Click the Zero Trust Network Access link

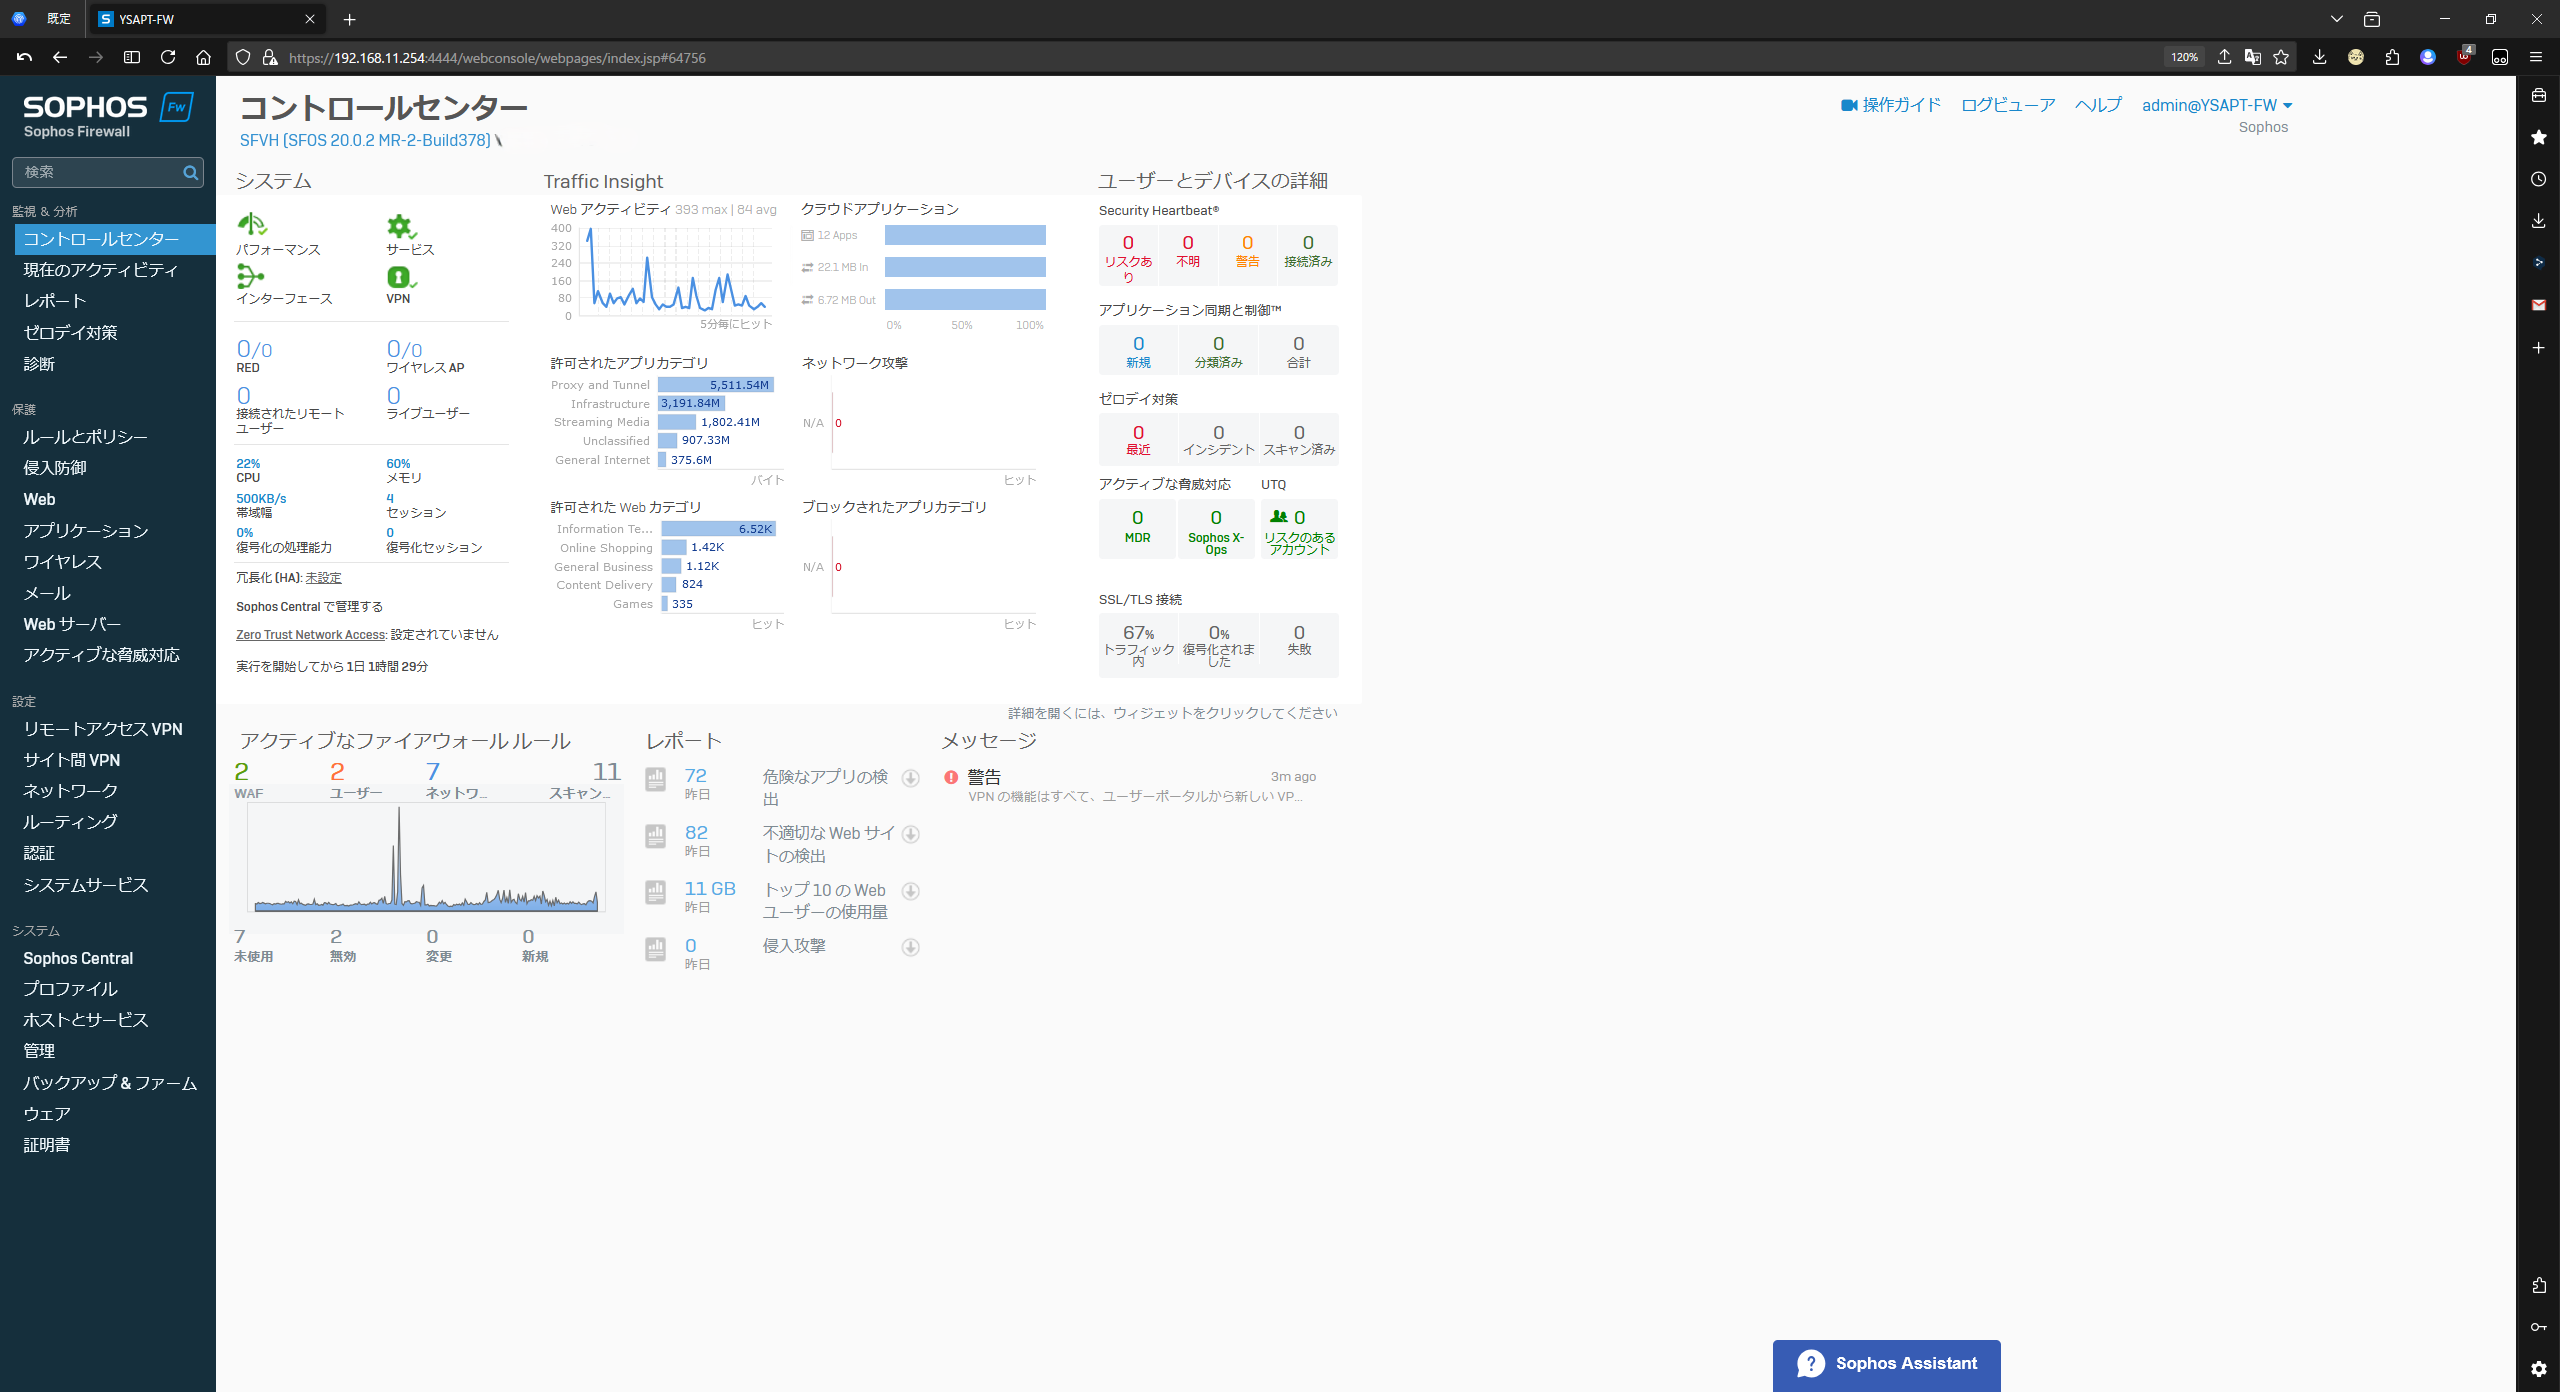pos(310,635)
